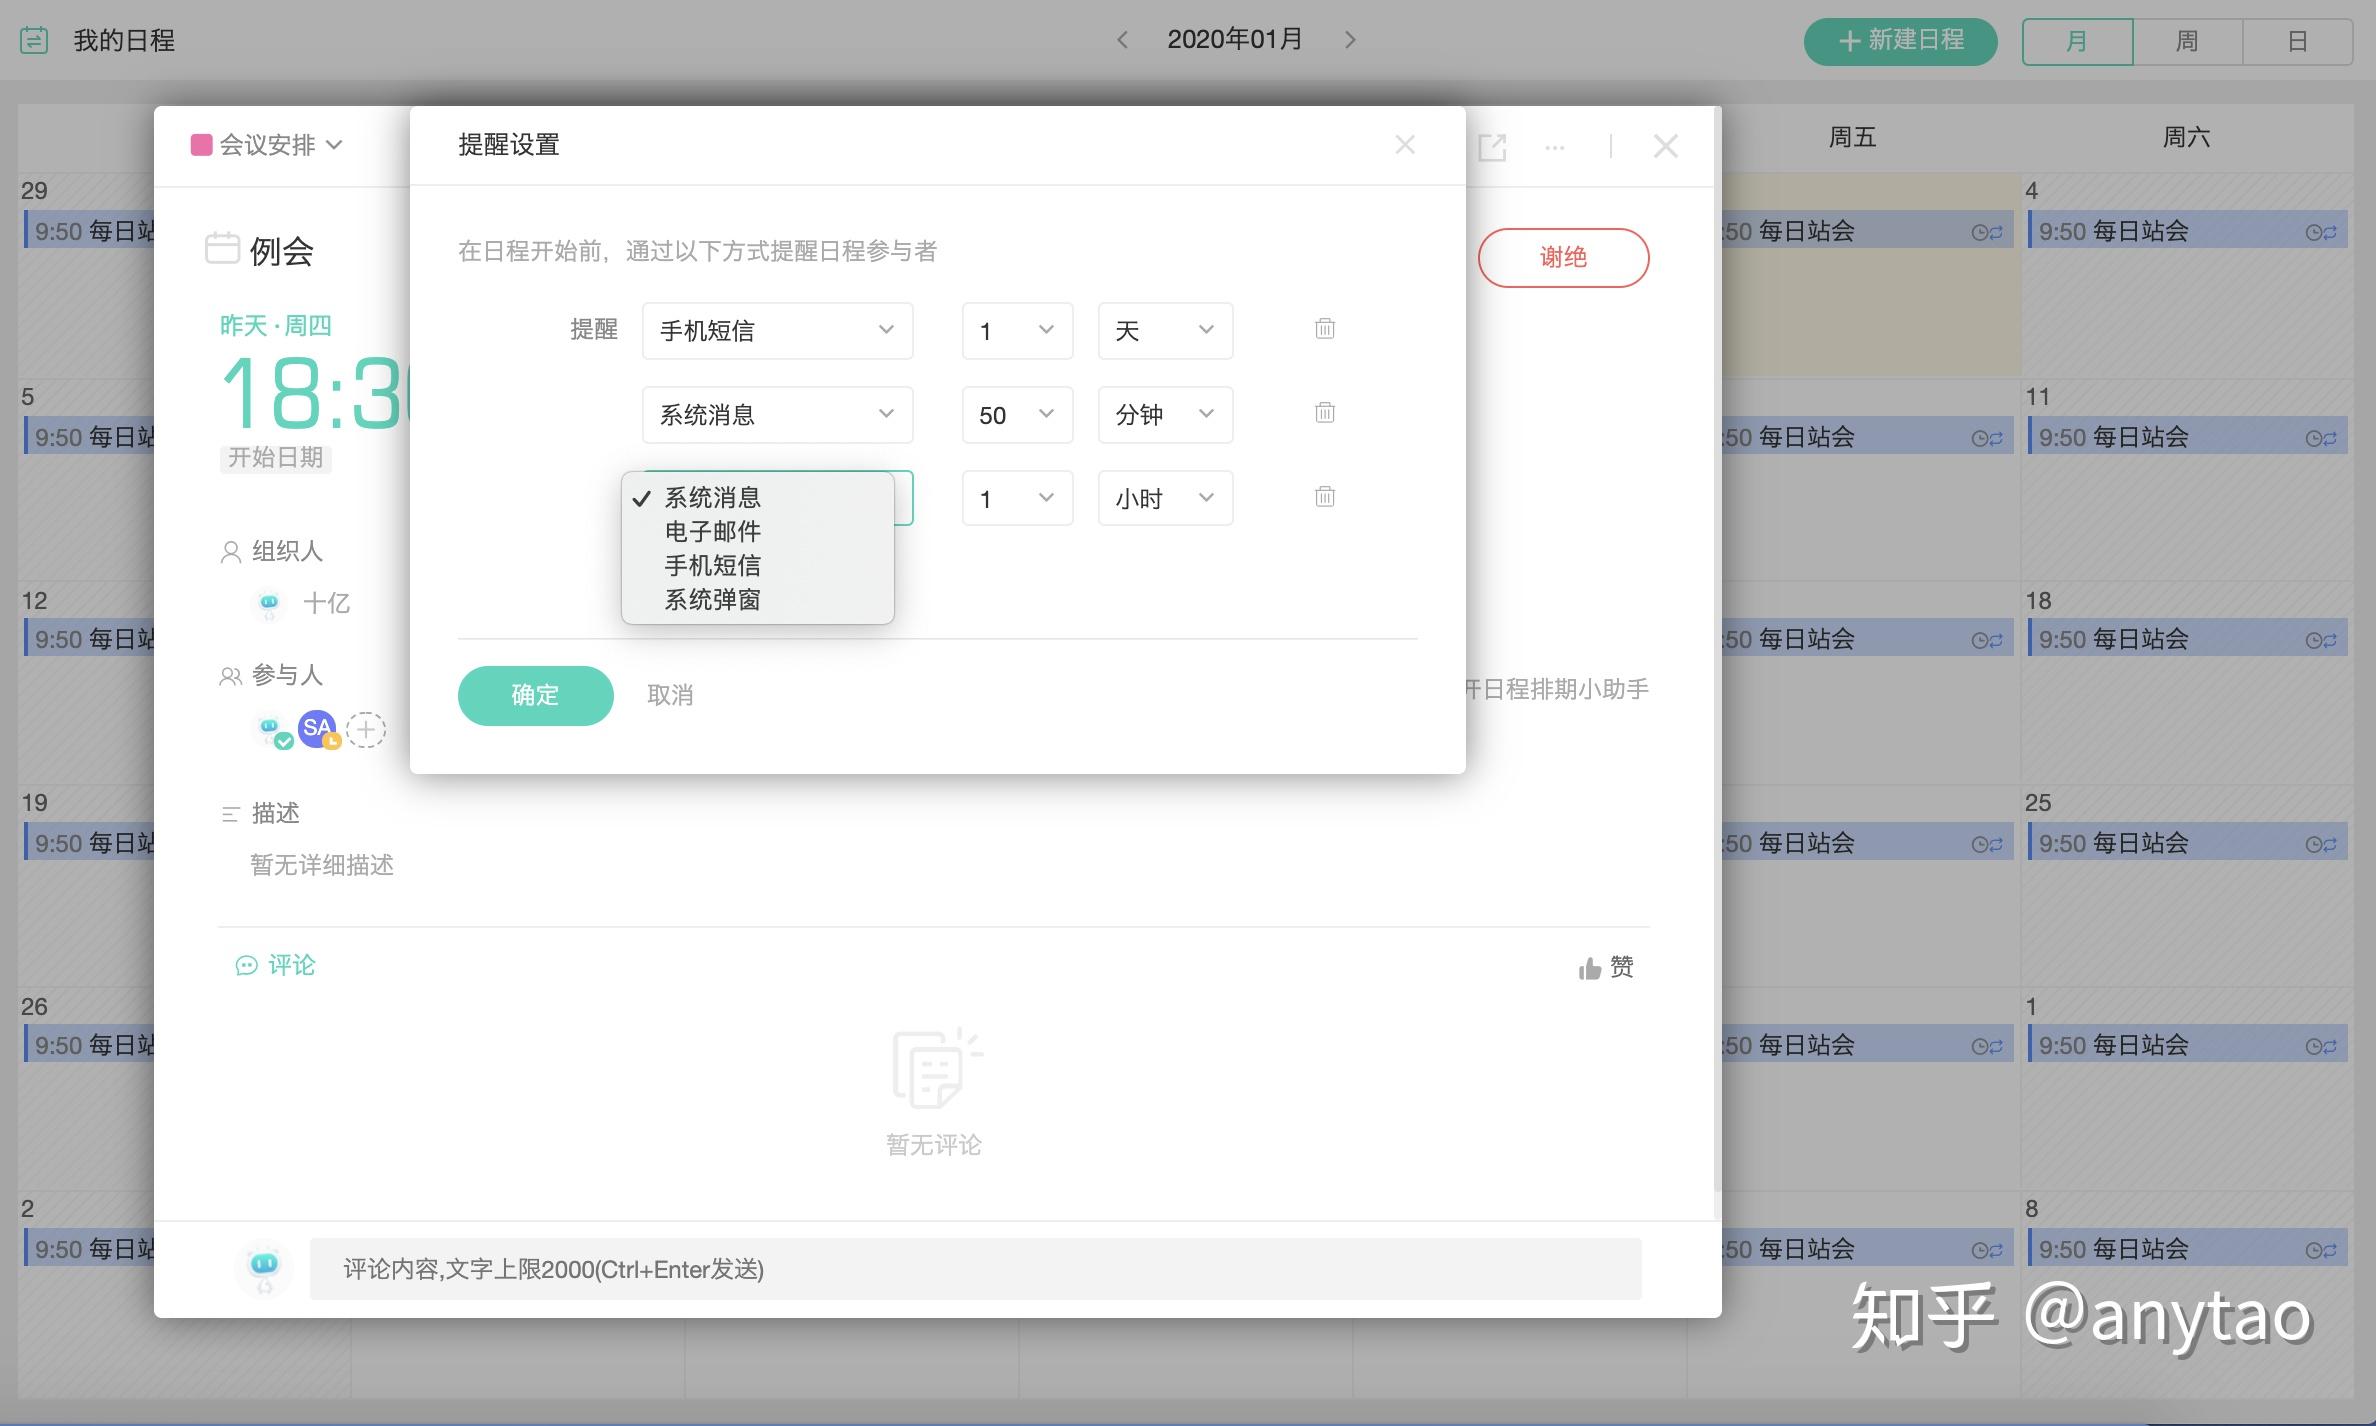Viewport: 2376px width, 1426px height.
Task: Switch to the 日 view tab
Action: 2297,41
